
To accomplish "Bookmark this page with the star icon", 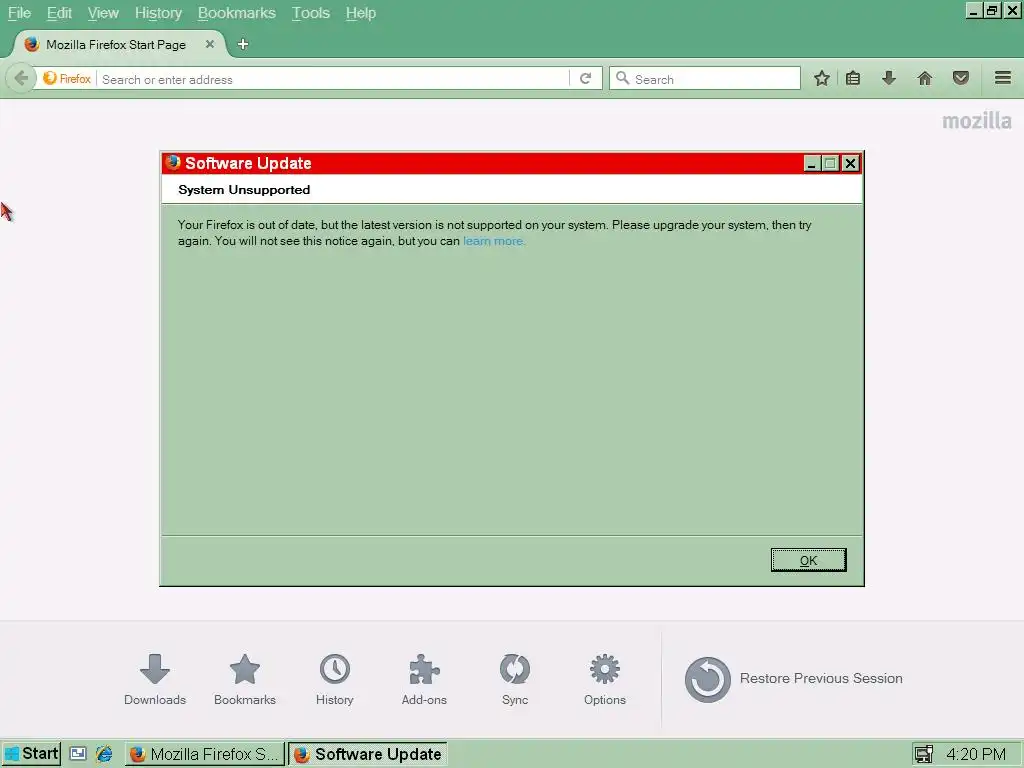I will click(822, 79).
